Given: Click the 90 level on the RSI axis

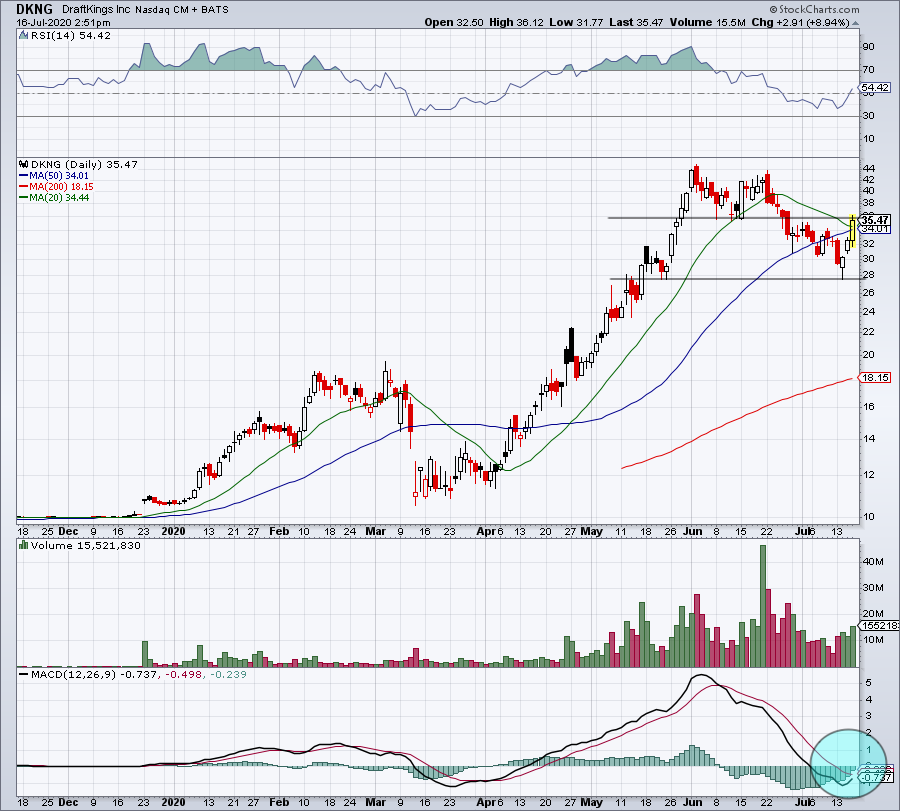Looking at the screenshot, I should 868,46.
